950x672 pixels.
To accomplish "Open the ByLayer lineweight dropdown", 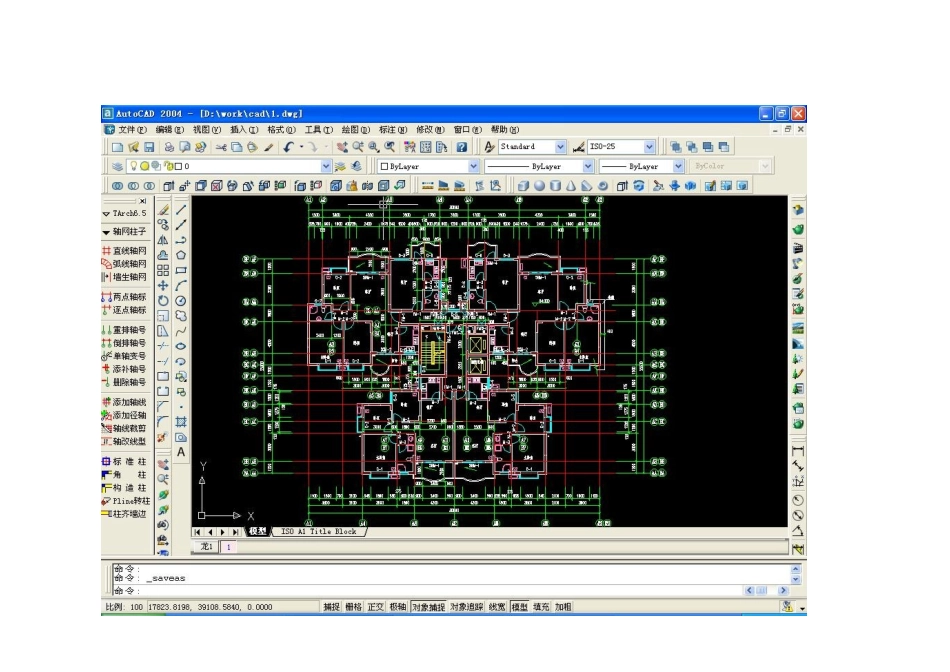I will (679, 166).
